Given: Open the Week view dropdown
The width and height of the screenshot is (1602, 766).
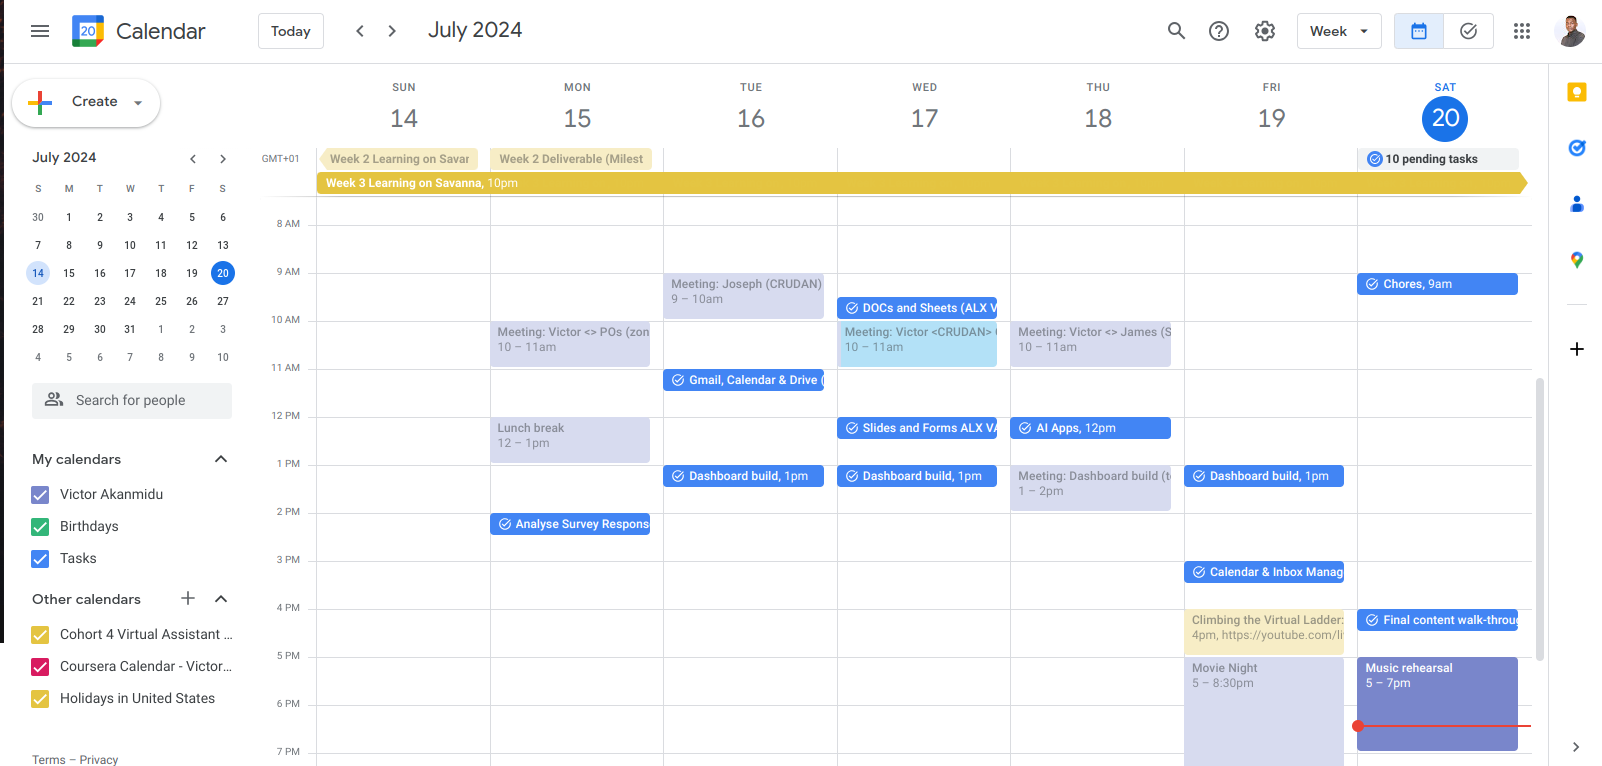Looking at the screenshot, I should (x=1338, y=31).
